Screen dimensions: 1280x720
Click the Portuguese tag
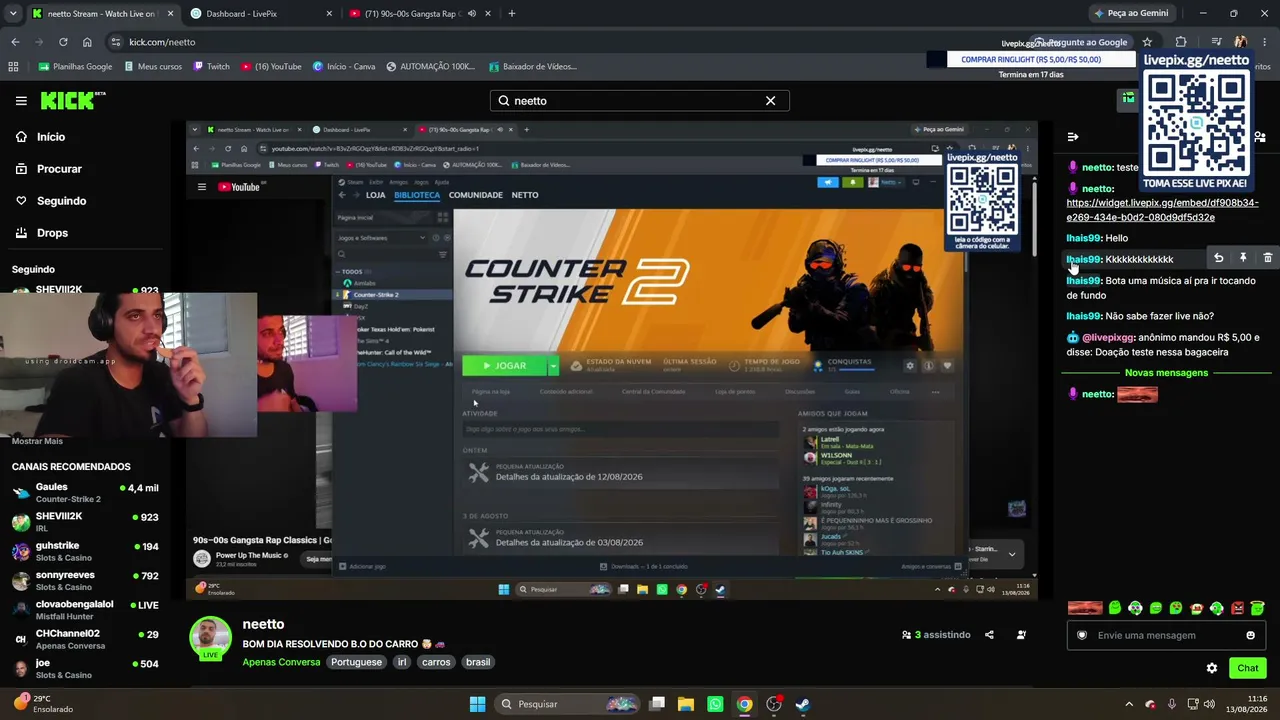(357, 662)
